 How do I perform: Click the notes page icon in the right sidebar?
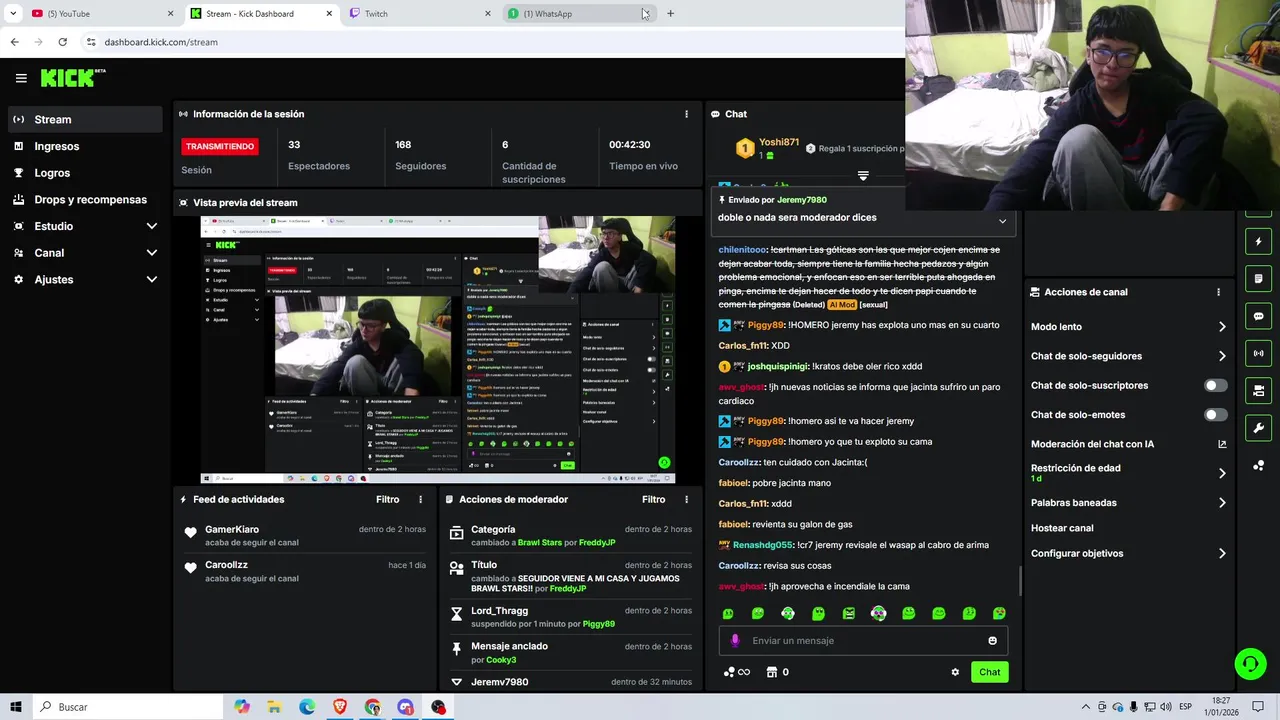point(1258,278)
